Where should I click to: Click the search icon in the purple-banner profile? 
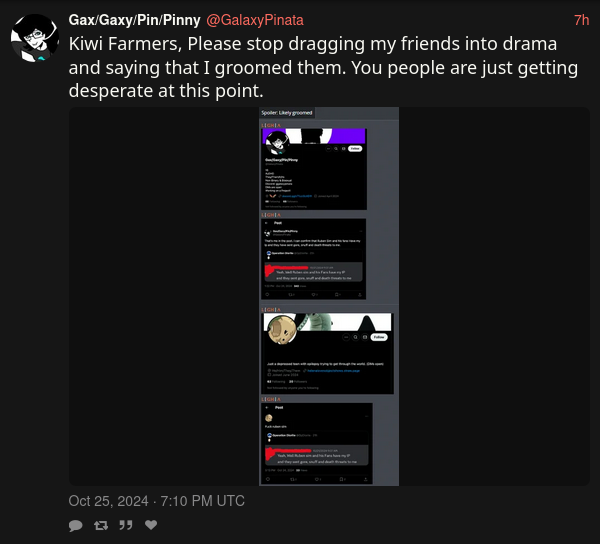(x=336, y=148)
